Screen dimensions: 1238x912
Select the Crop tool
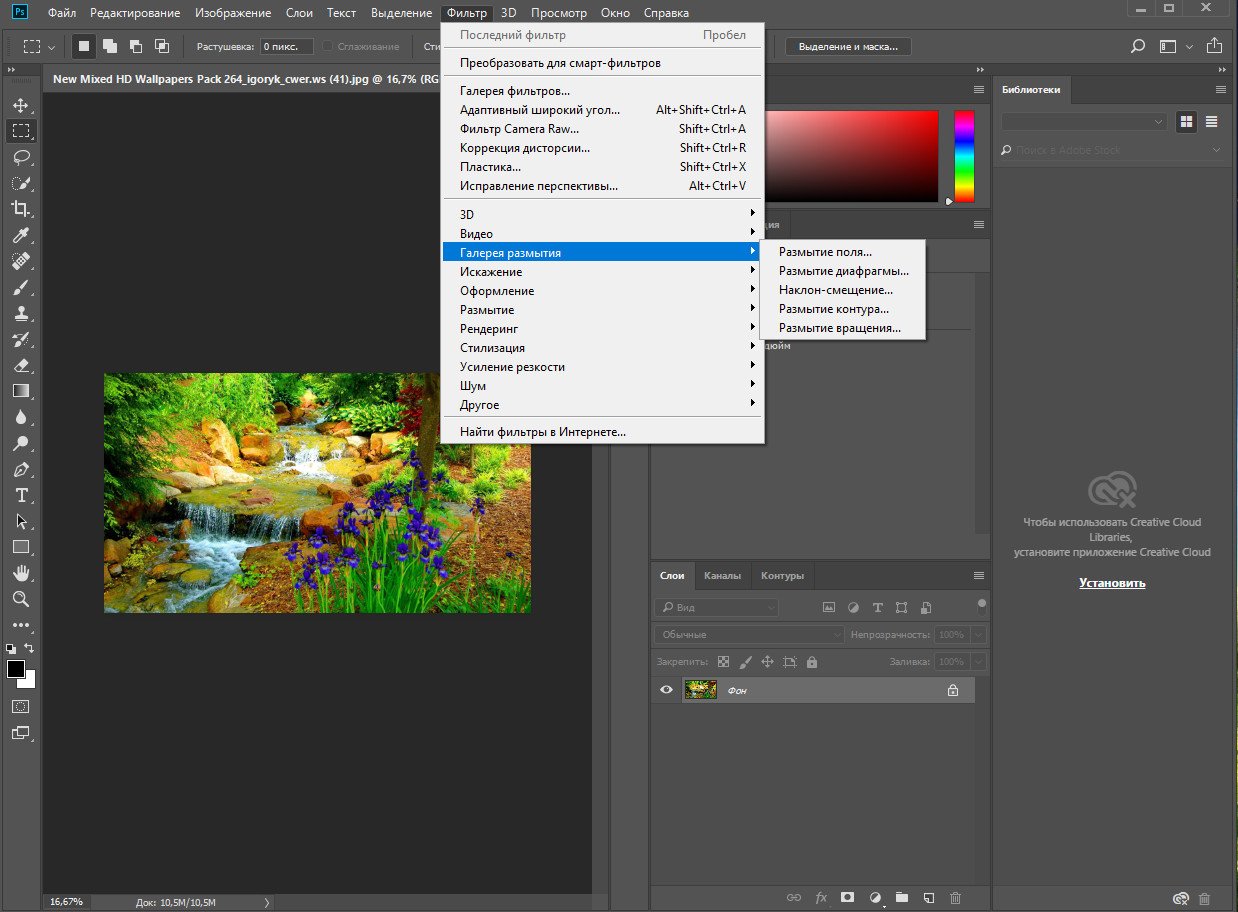tap(20, 209)
